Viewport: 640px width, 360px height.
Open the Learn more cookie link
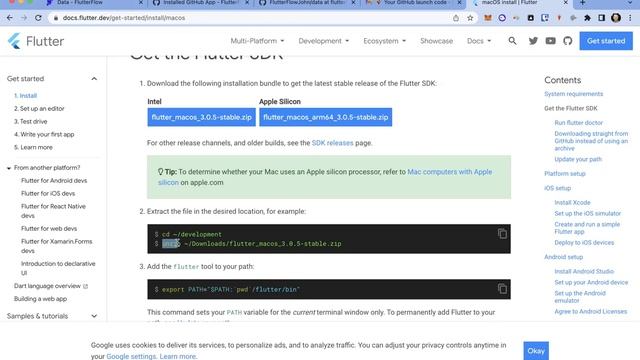[x=178, y=356]
